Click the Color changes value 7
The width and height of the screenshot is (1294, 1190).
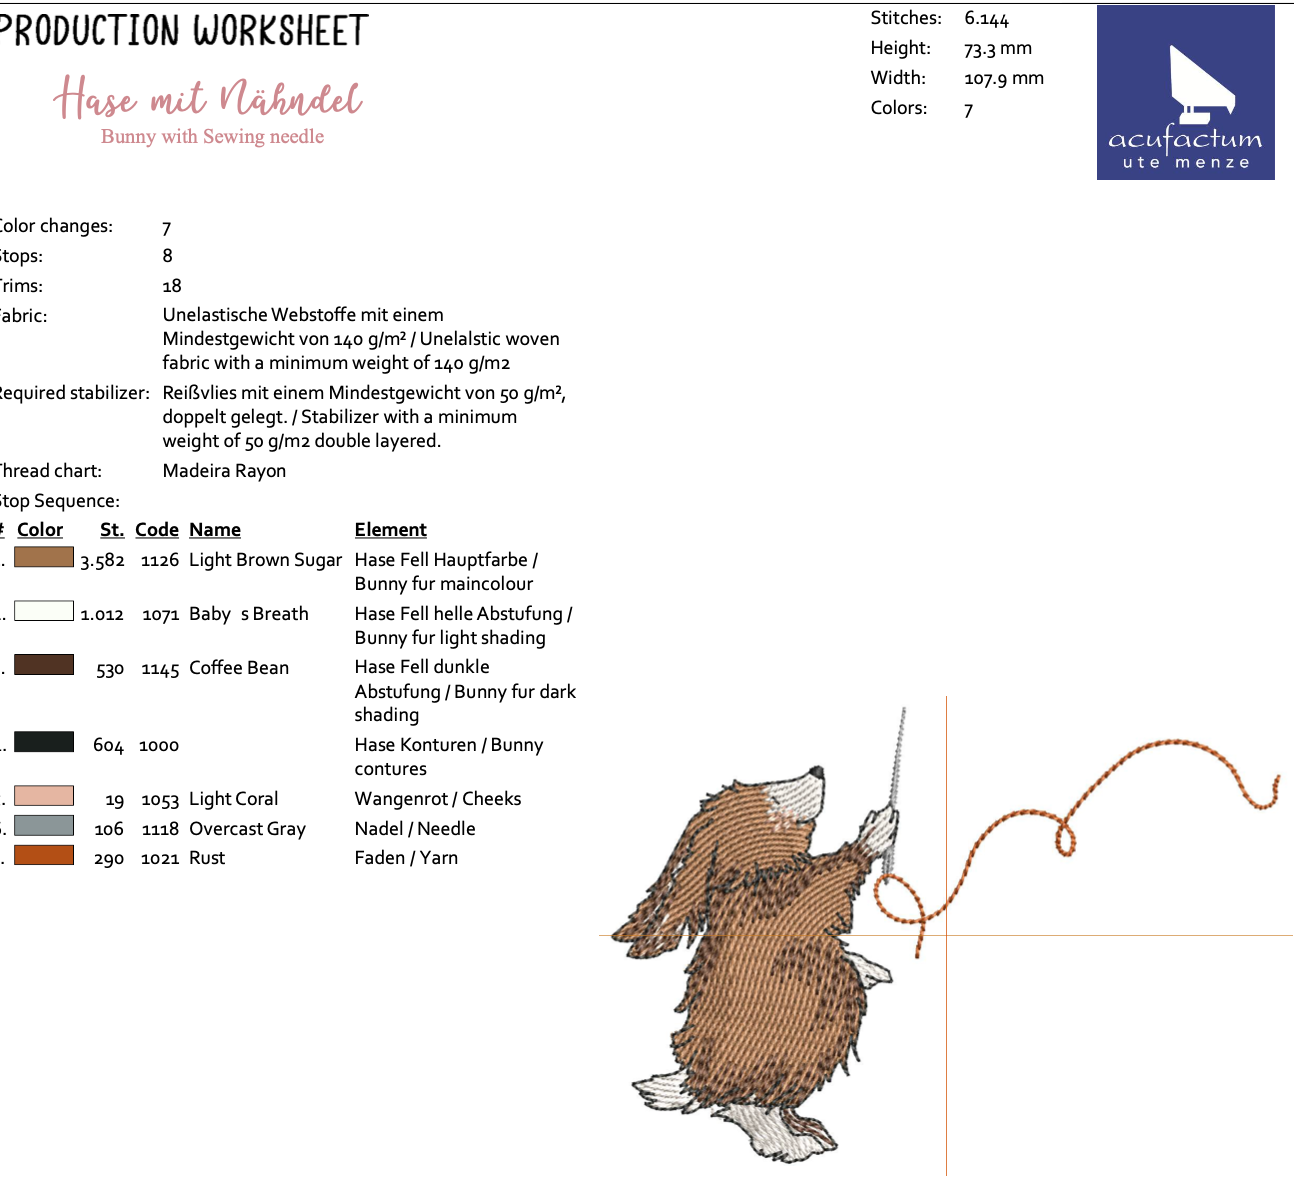(x=167, y=228)
